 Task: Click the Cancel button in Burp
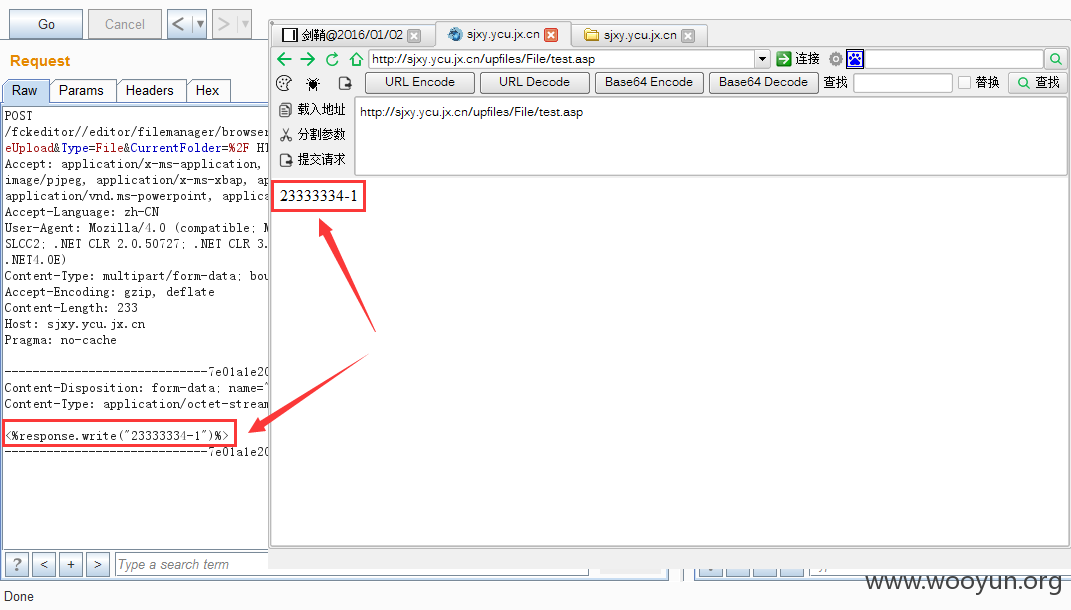tap(125, 25)
